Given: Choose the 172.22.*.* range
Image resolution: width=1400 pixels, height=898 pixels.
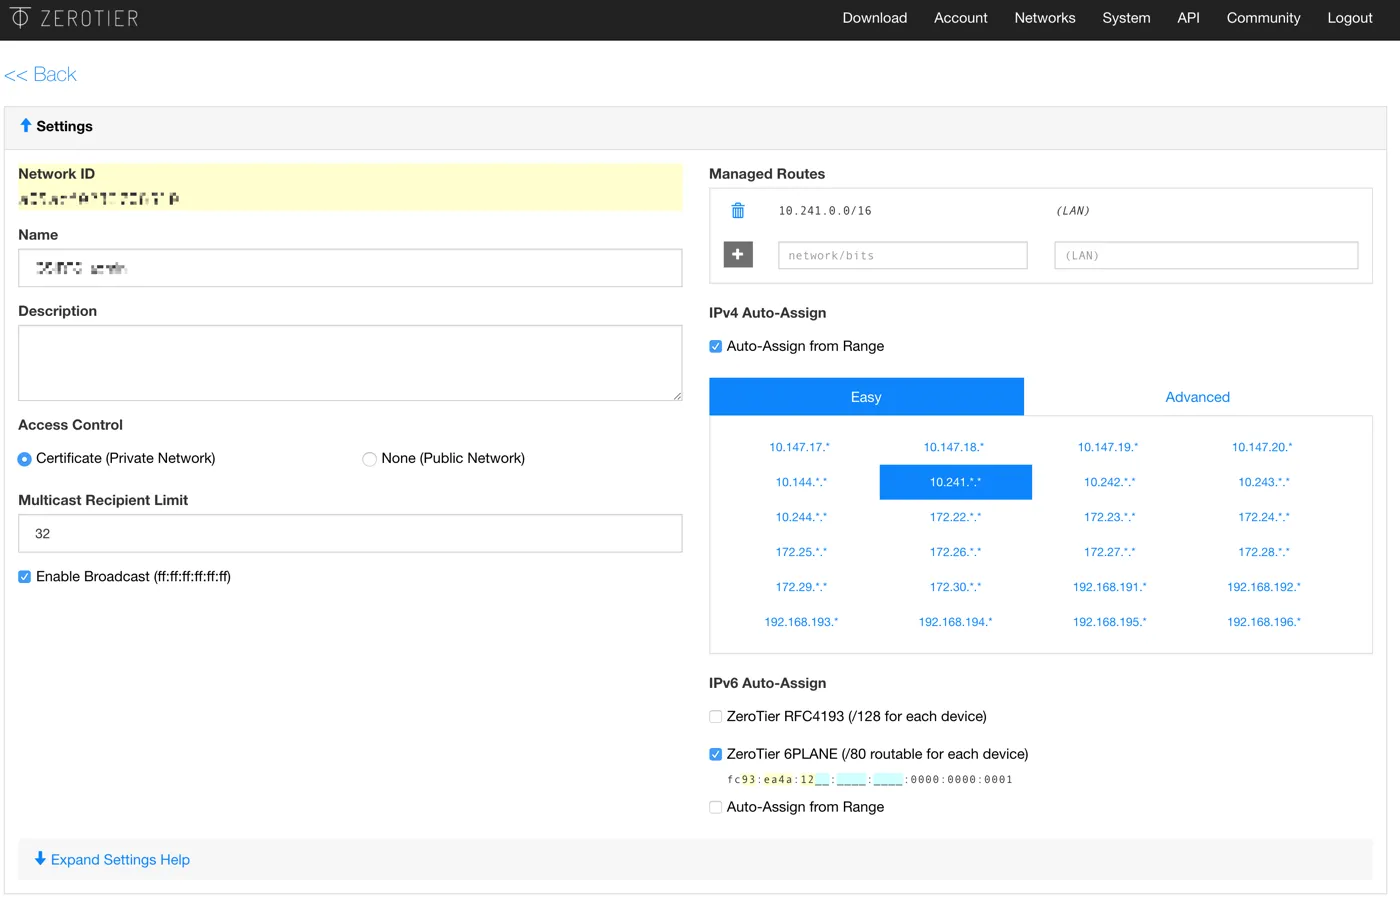Looking at the screenshot, I should [x=955, y=517].
